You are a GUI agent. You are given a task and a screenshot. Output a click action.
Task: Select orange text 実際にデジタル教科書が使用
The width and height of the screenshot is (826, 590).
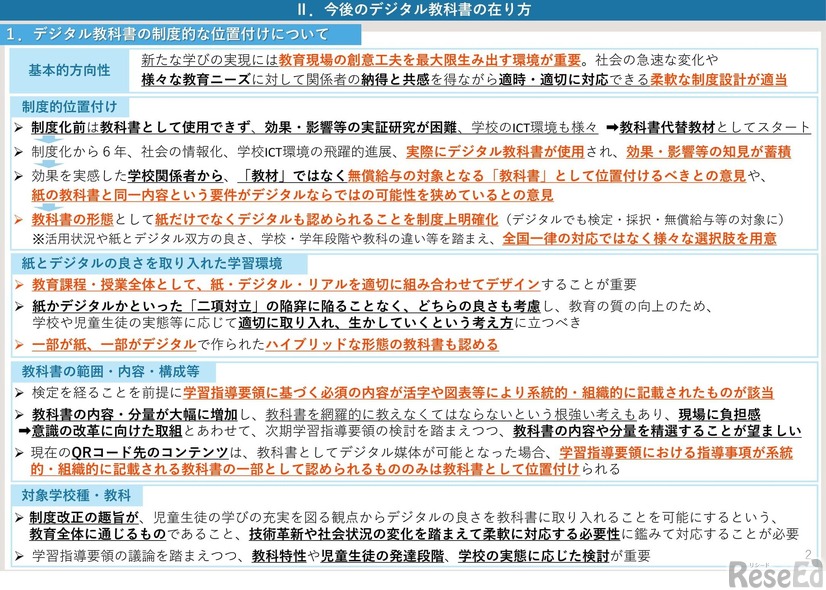[x=495, y=152]
